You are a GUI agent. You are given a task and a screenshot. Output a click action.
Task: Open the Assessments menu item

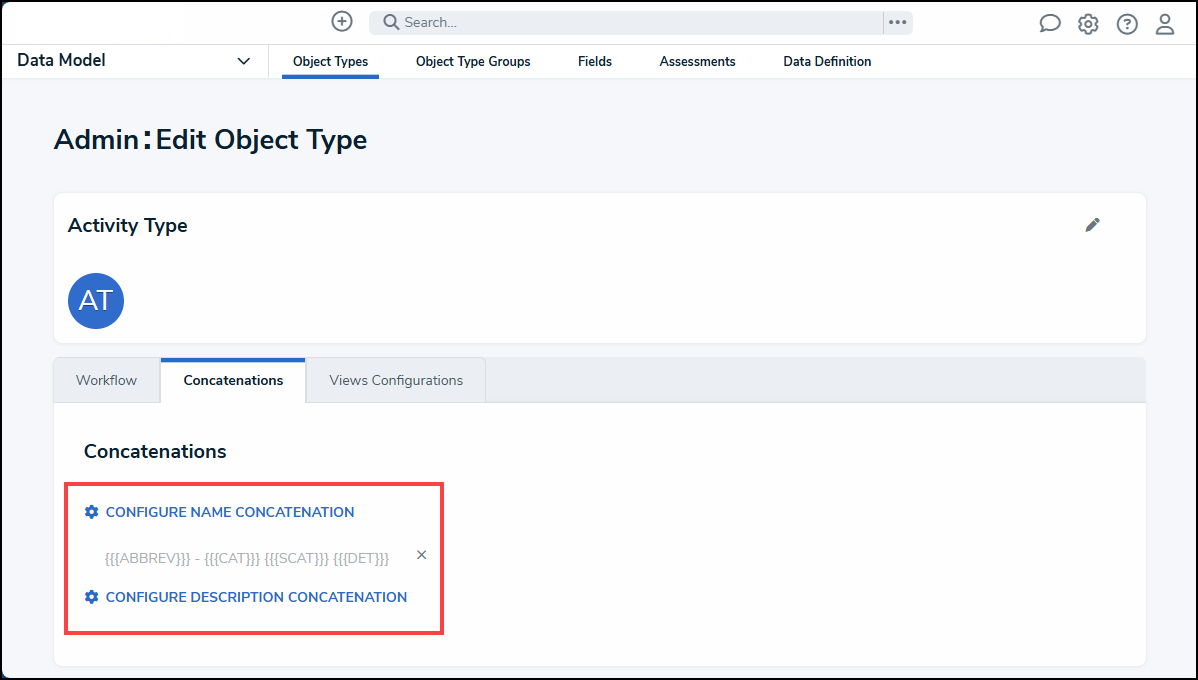(697, 62)
